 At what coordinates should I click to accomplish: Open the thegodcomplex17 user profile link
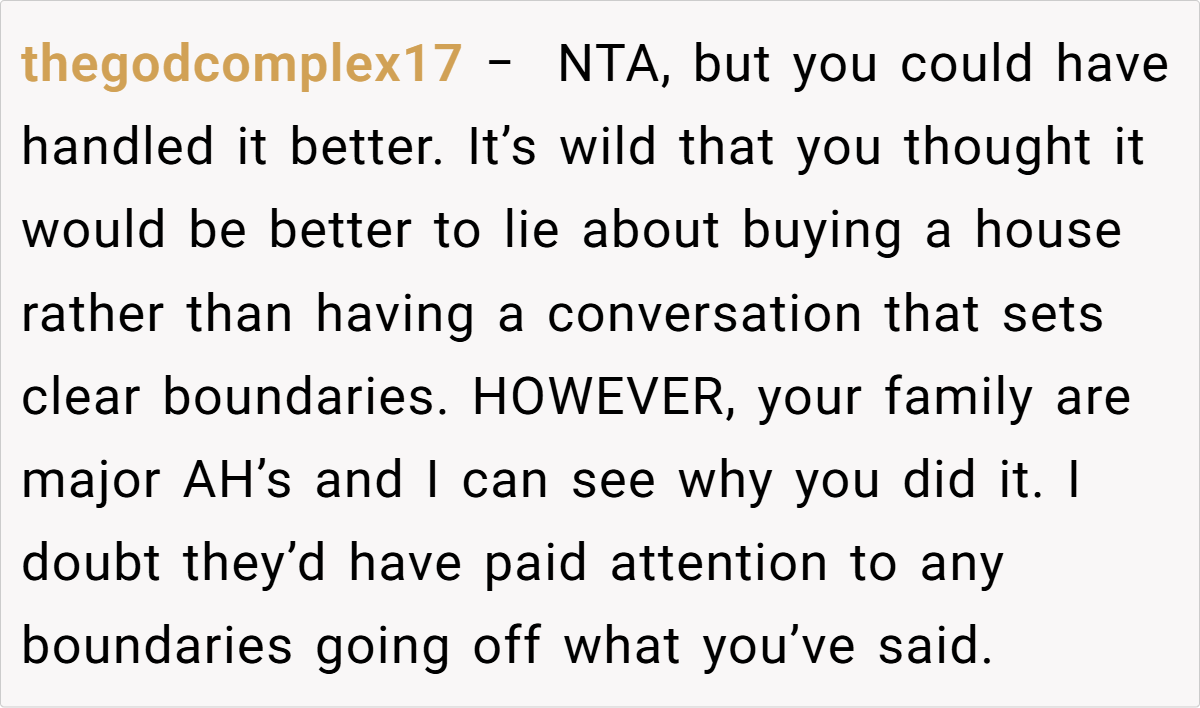click(241, 66)
